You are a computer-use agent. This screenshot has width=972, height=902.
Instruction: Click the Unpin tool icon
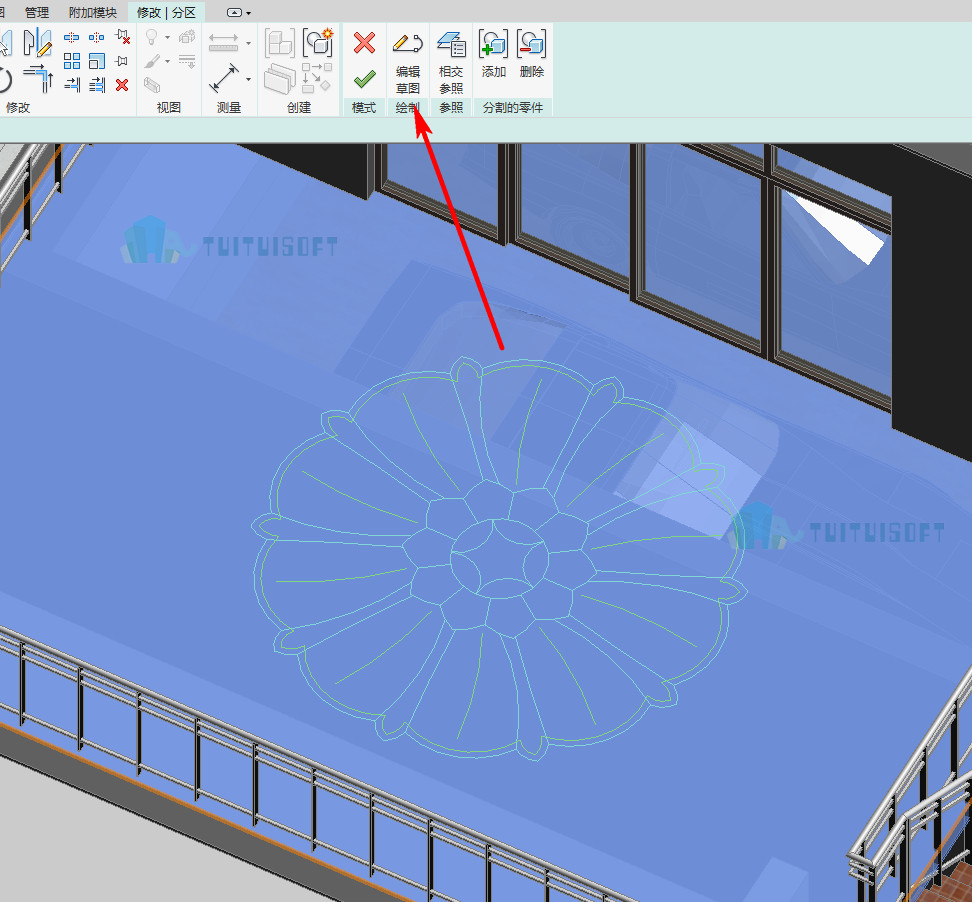pyautogui.click(x=122, y=37)
